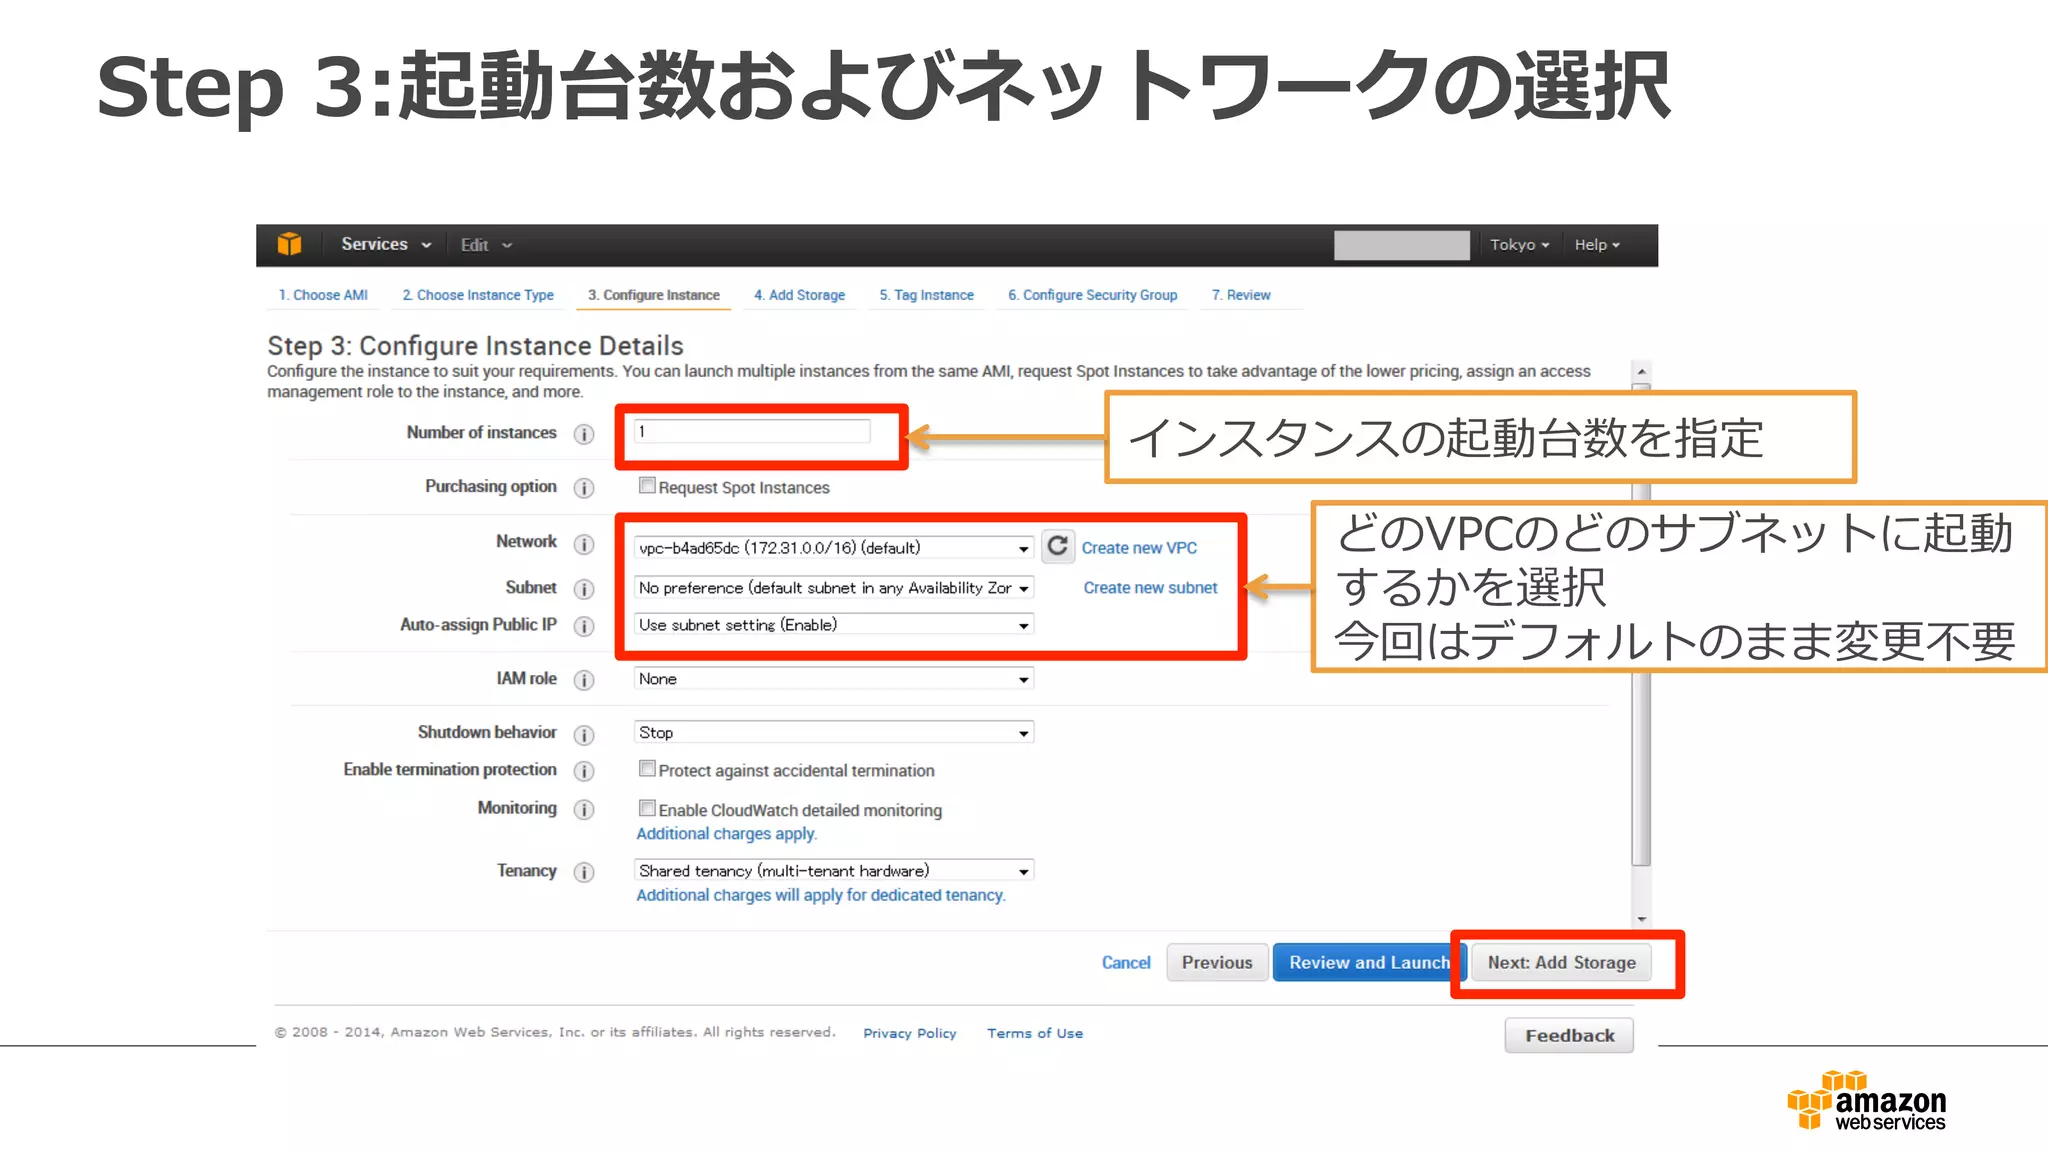Click Create new VPC link
Image resolution: width=2048 pixels, height=1152 pixels.
coord(1139,548)
